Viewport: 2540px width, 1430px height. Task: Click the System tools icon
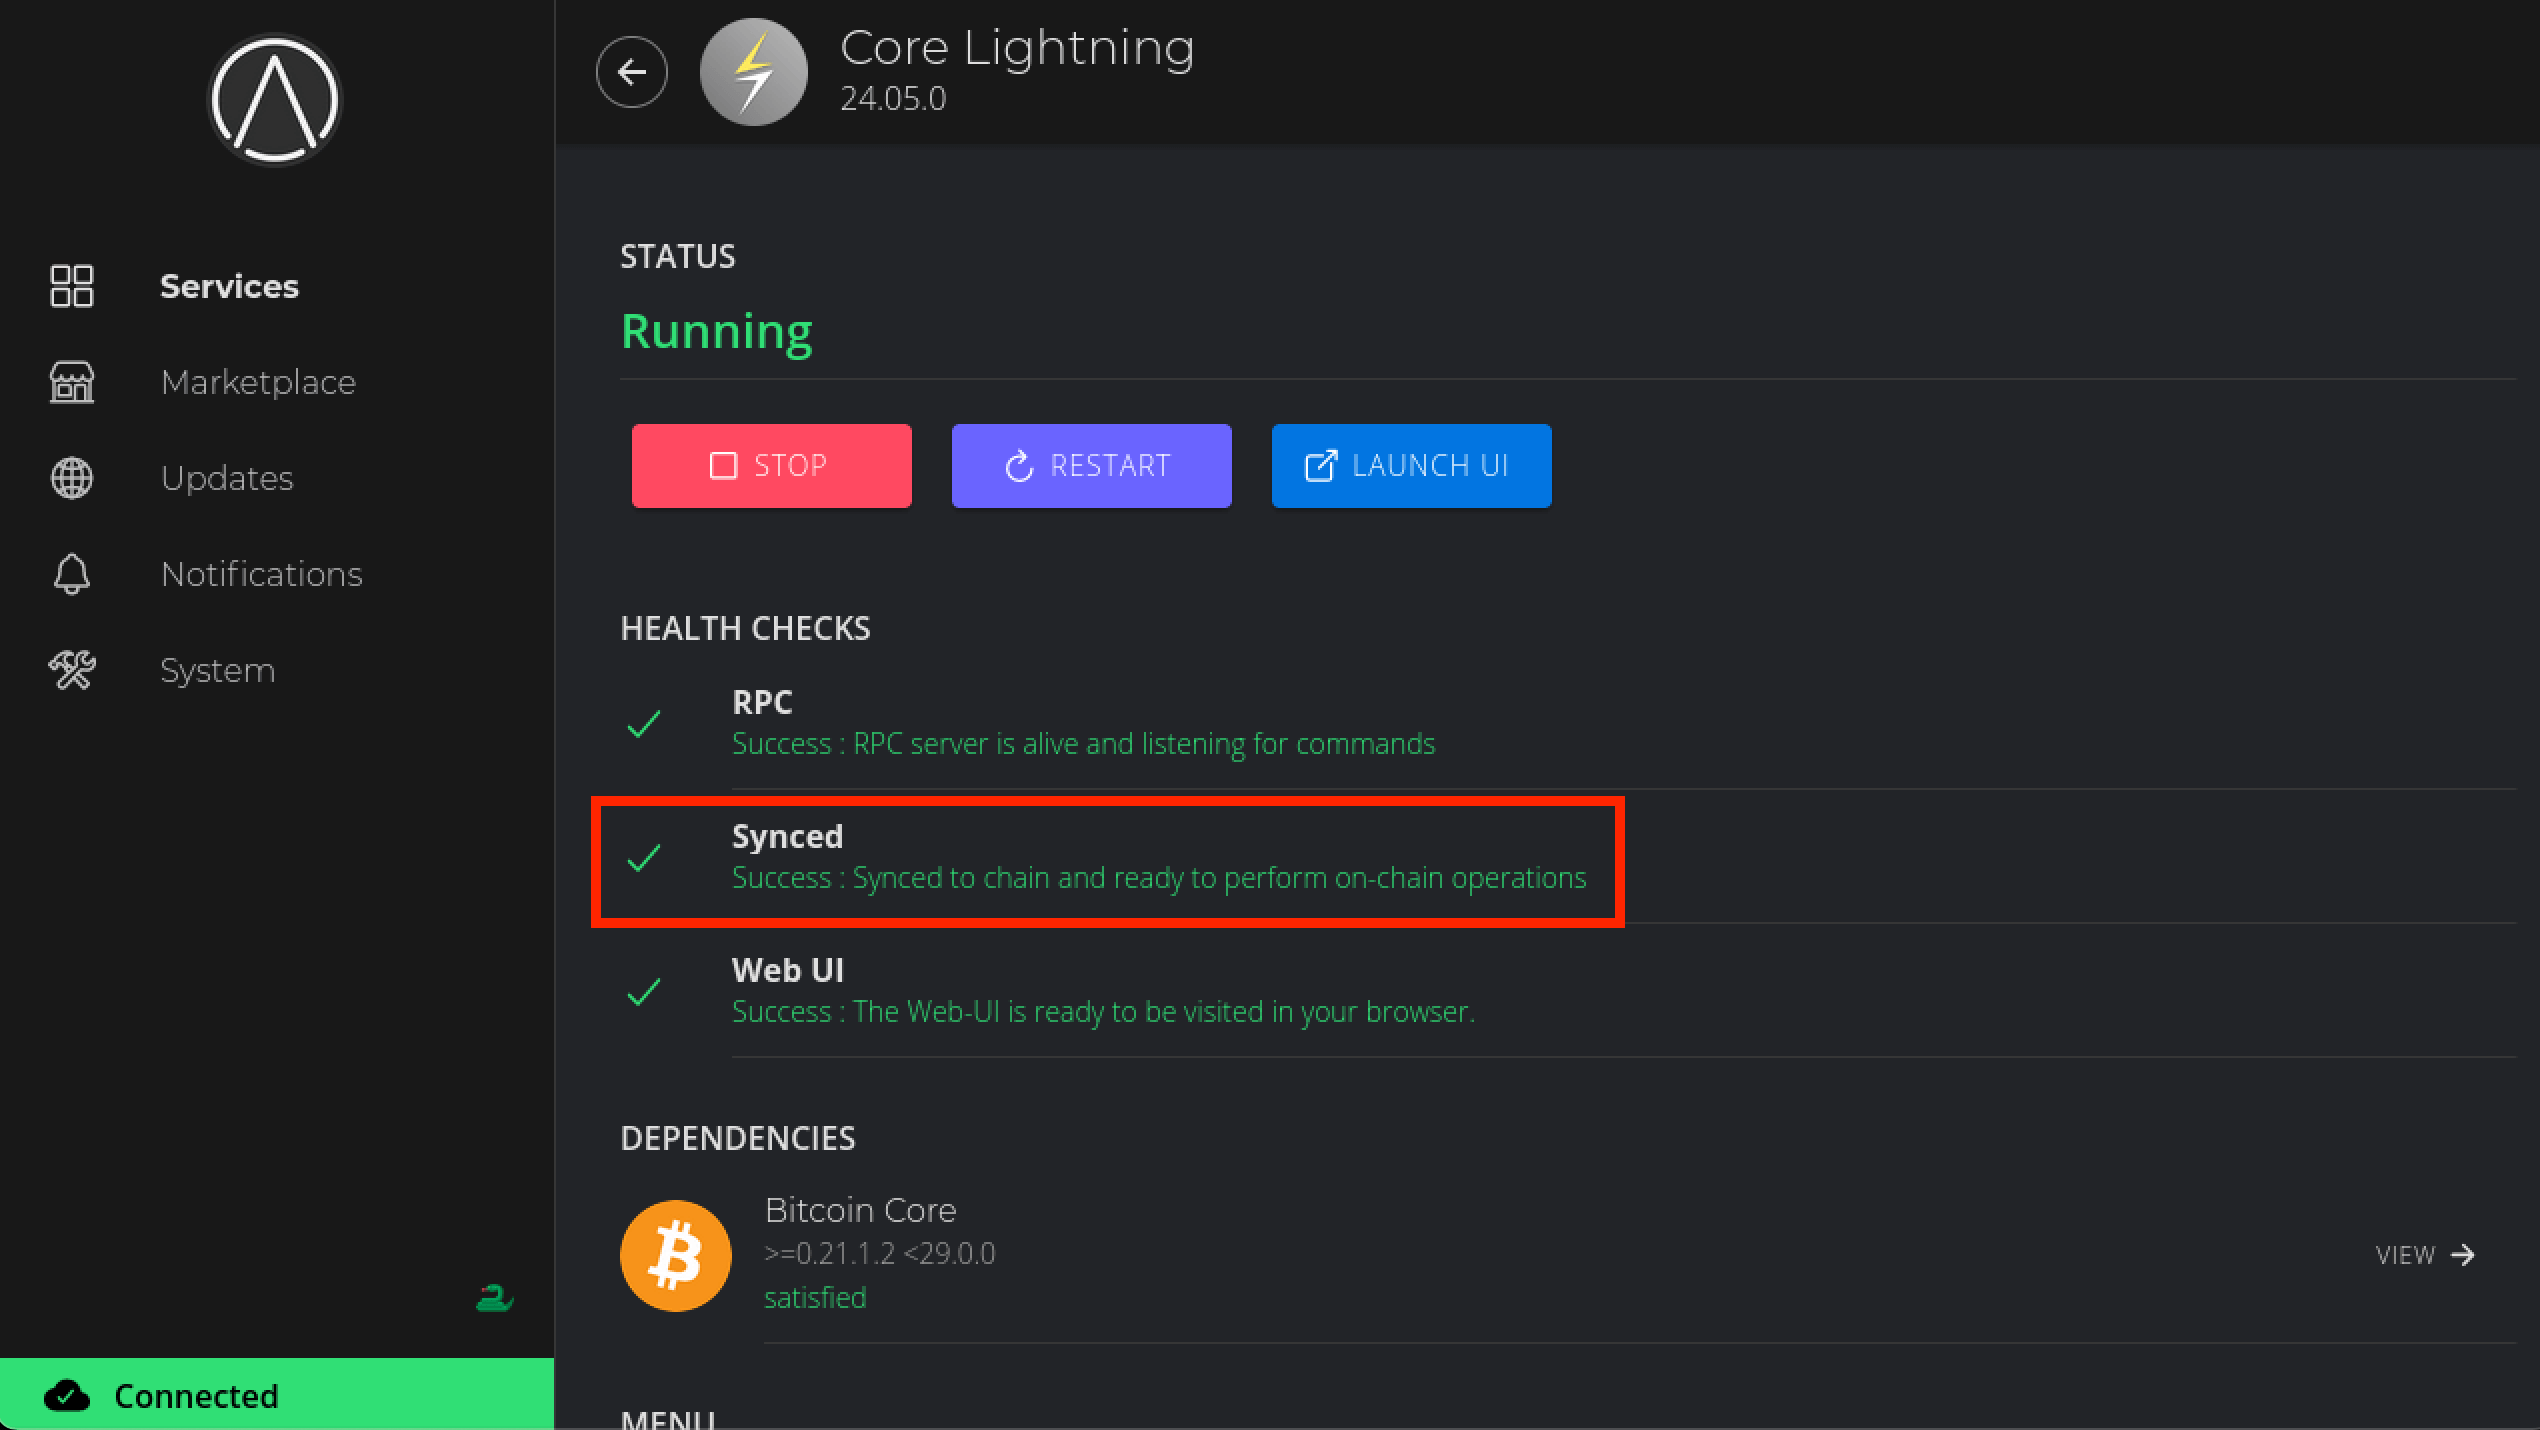(72, 670)
